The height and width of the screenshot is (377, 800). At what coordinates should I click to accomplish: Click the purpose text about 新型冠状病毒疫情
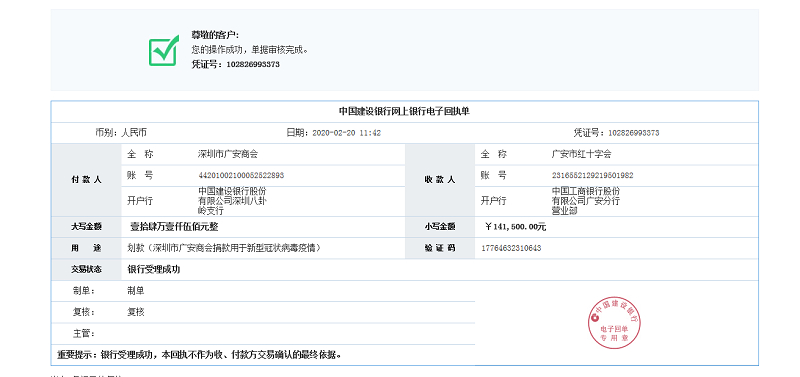coord(224,248)
